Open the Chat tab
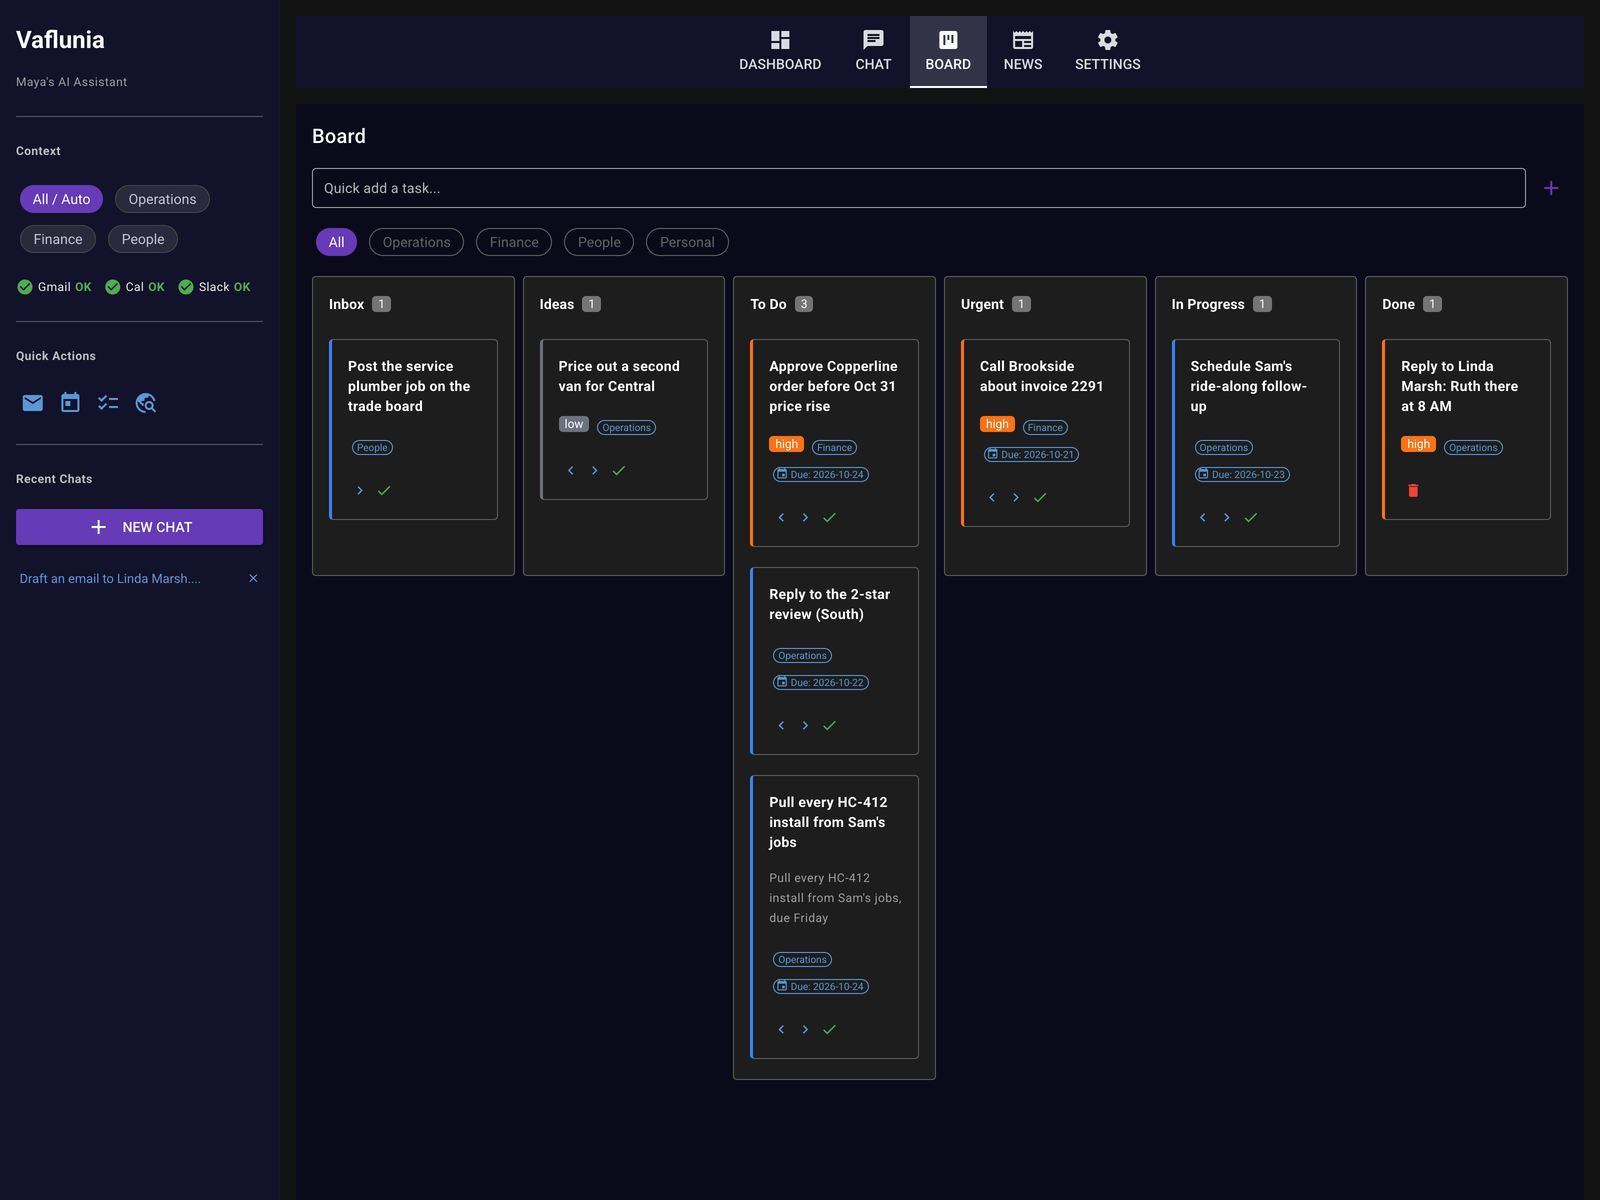This screenshot has height=1200, width=1600. (873, 52)
